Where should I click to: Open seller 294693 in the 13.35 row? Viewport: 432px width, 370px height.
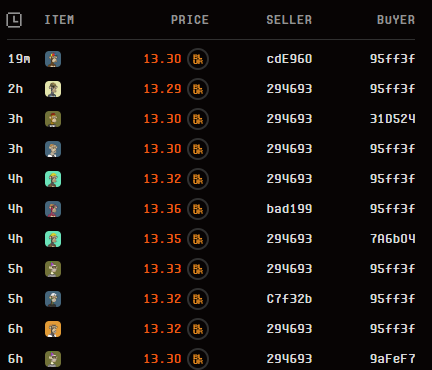pos(289,239)
